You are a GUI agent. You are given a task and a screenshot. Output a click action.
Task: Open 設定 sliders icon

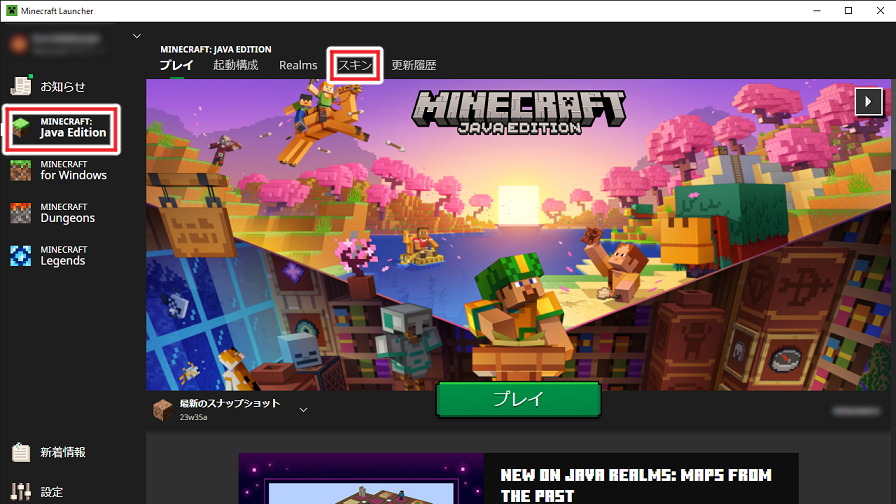tap(21, 491)
